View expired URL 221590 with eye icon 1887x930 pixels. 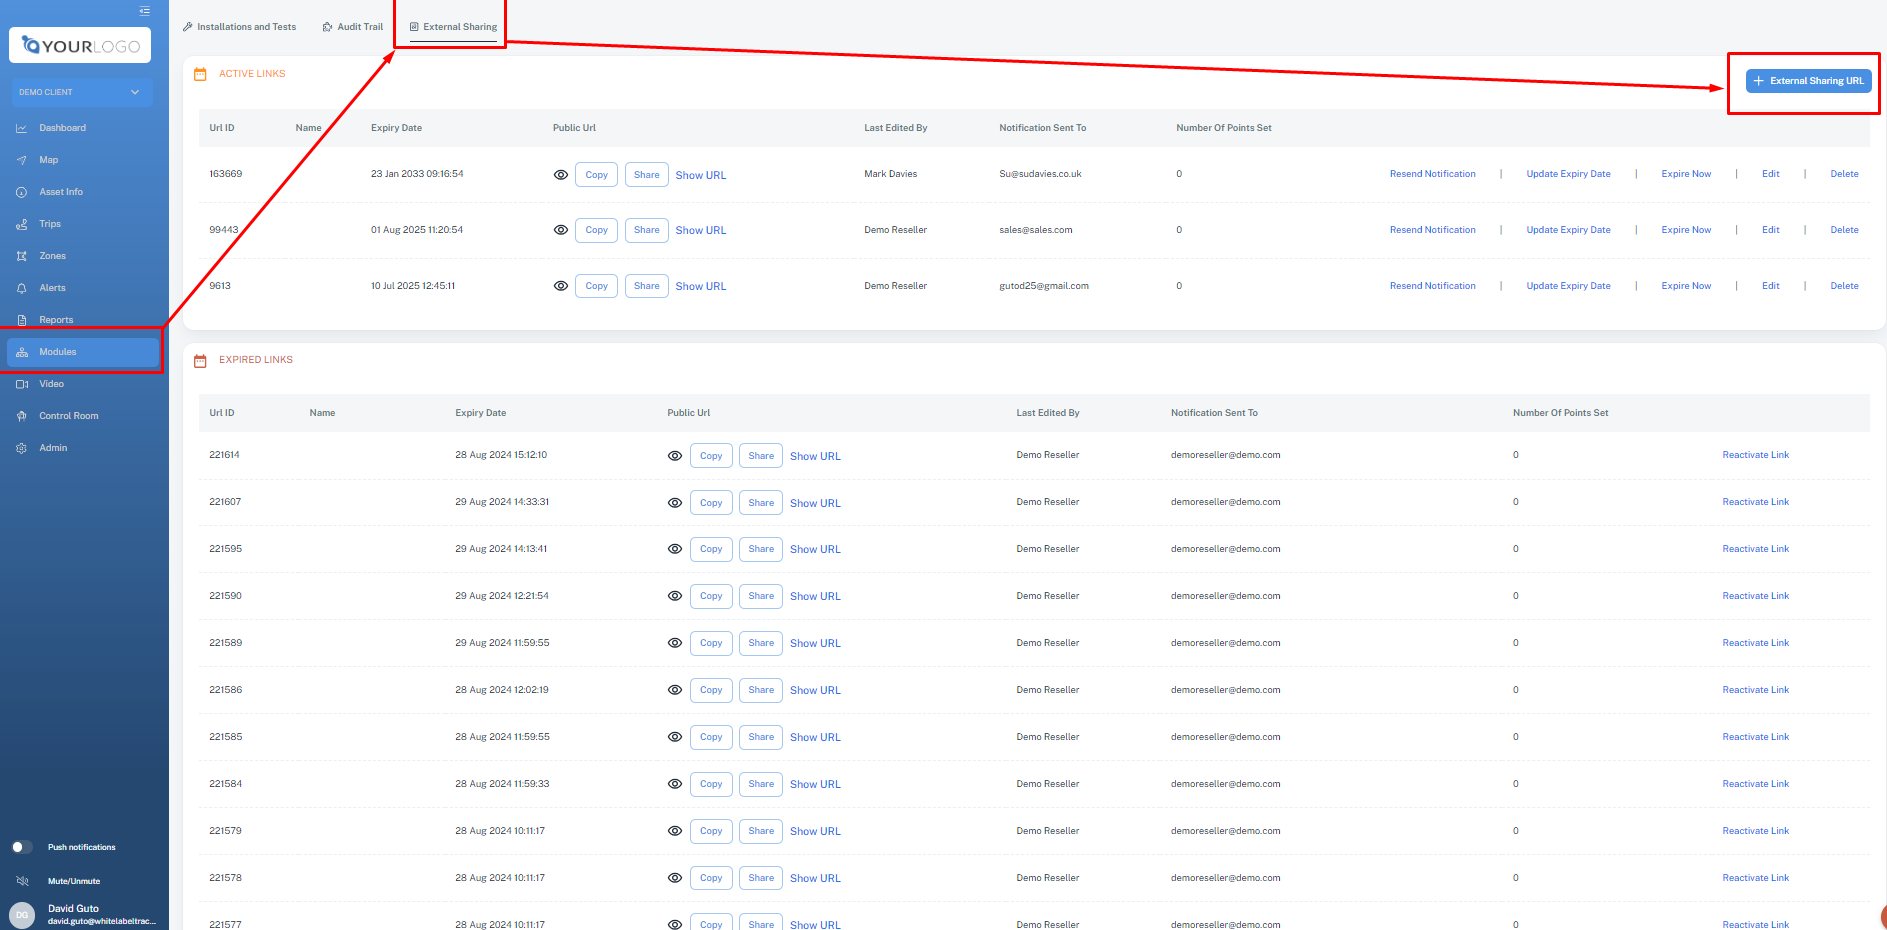pos(675,596)
